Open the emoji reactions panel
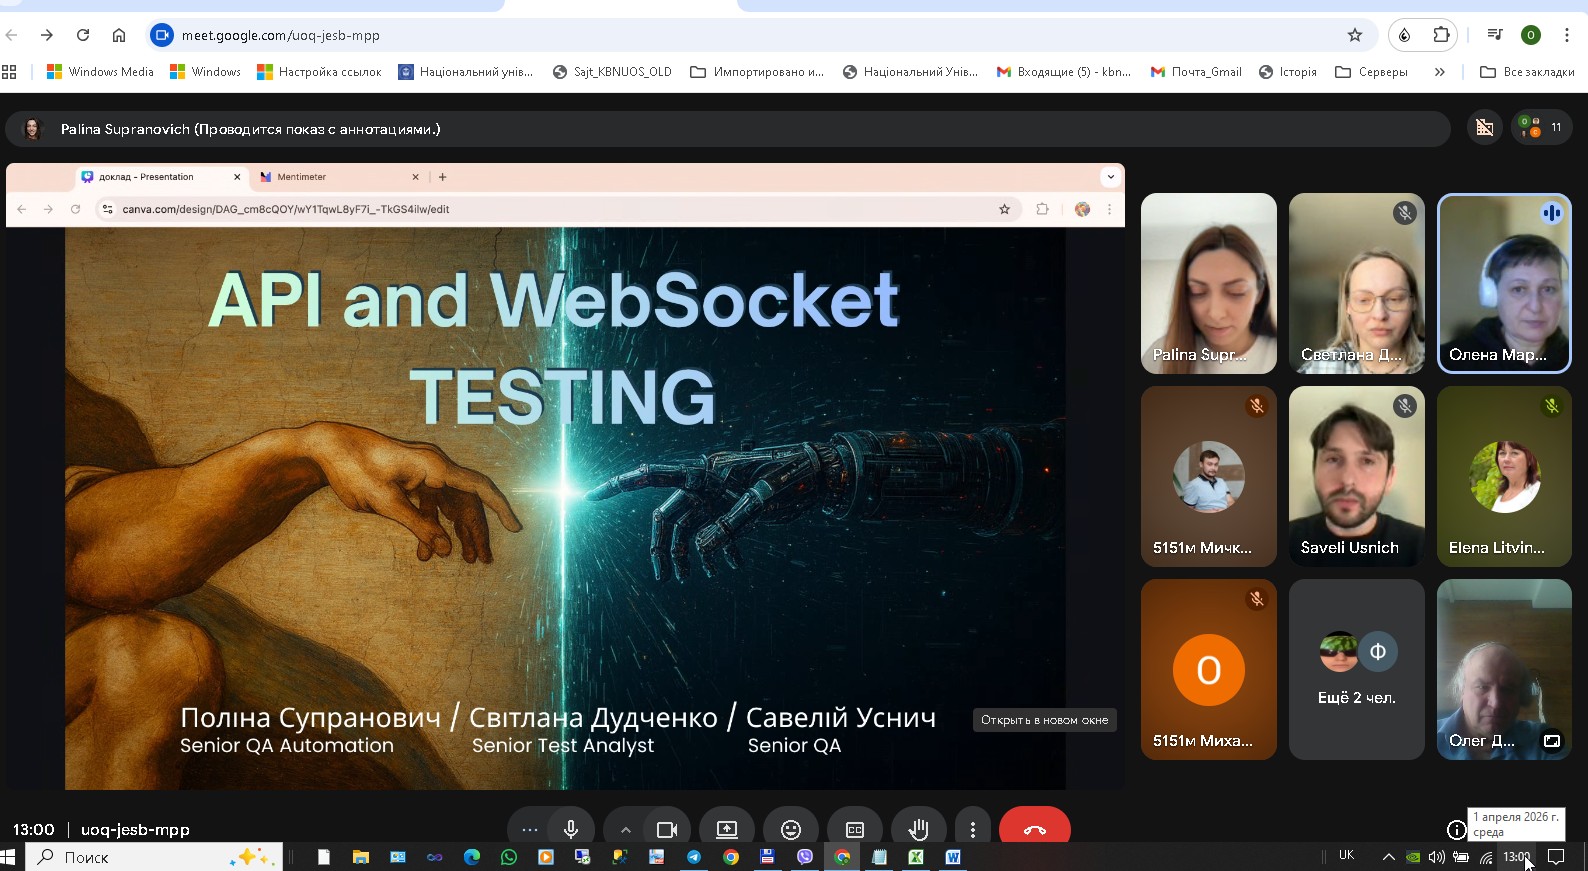Image resolution: width=1588 pixels, height=871 pixels. tap(790, 829)
